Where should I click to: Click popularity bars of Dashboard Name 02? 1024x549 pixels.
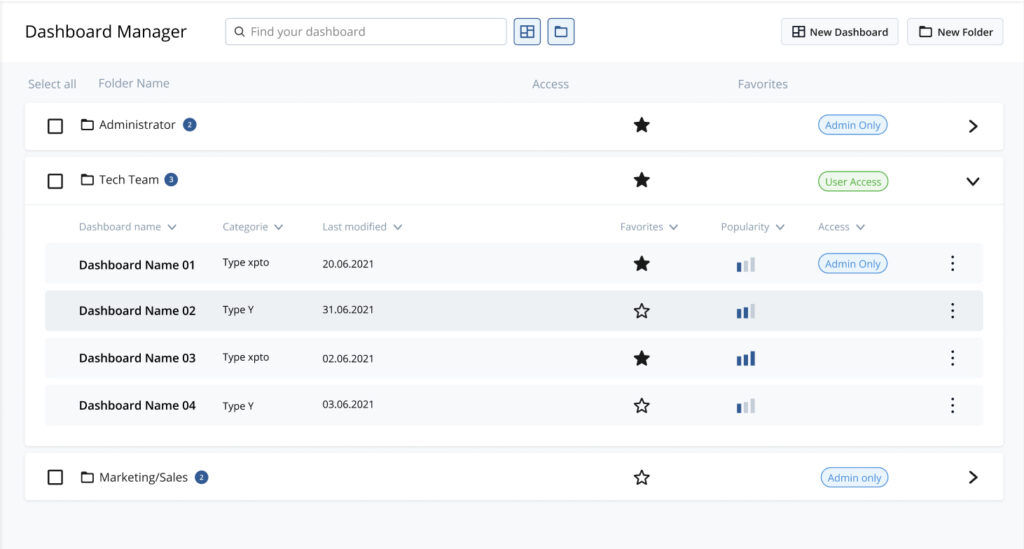745,311
